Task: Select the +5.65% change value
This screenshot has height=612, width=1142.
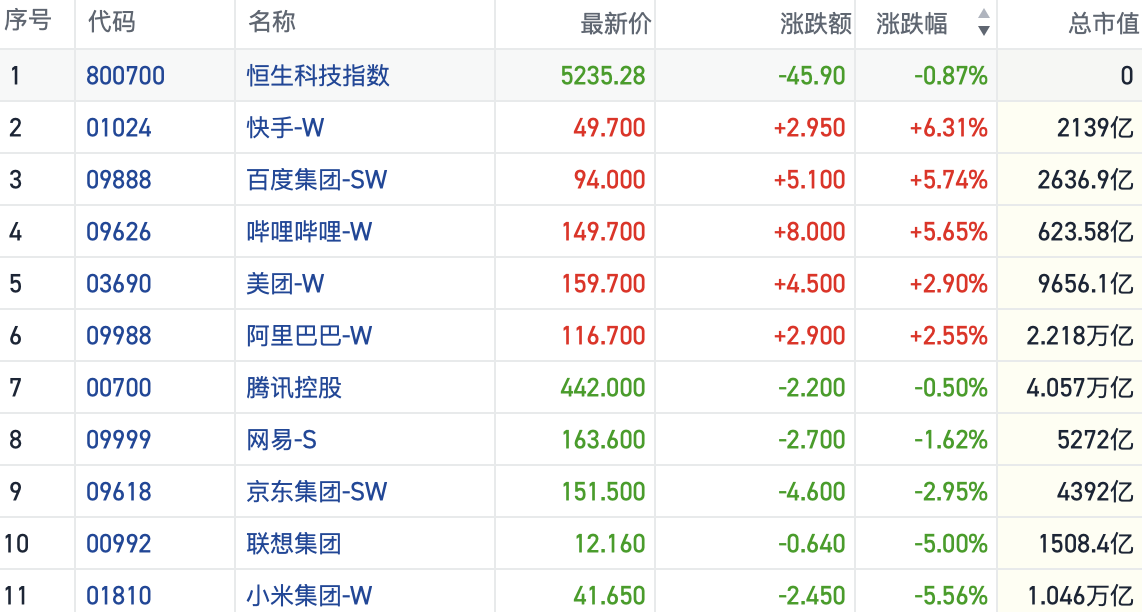Action: point(949,232)
